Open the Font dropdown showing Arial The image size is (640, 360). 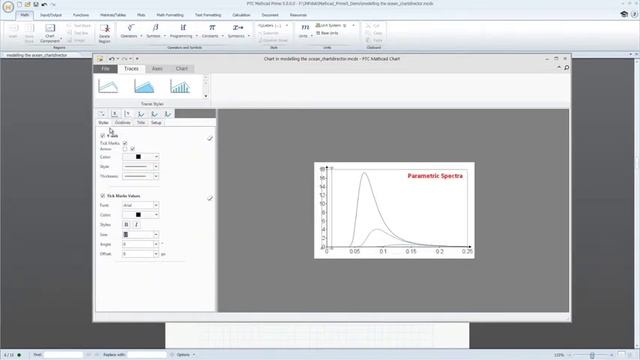[x=140, y=205]
